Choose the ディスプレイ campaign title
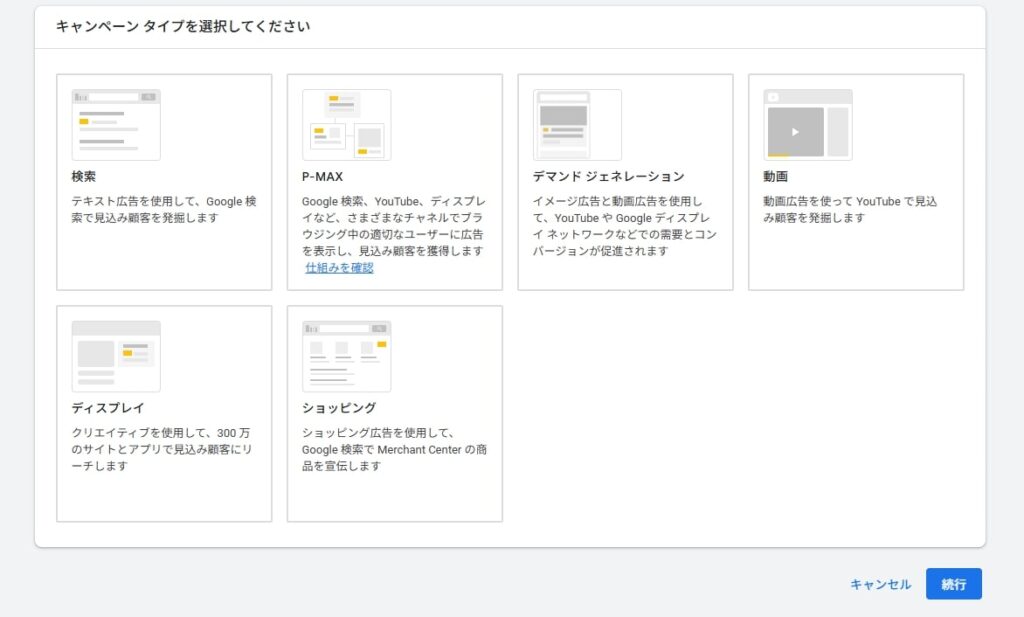Image resolution: width=1024 pixels, height=617 pixels. [x=108, y=408]
